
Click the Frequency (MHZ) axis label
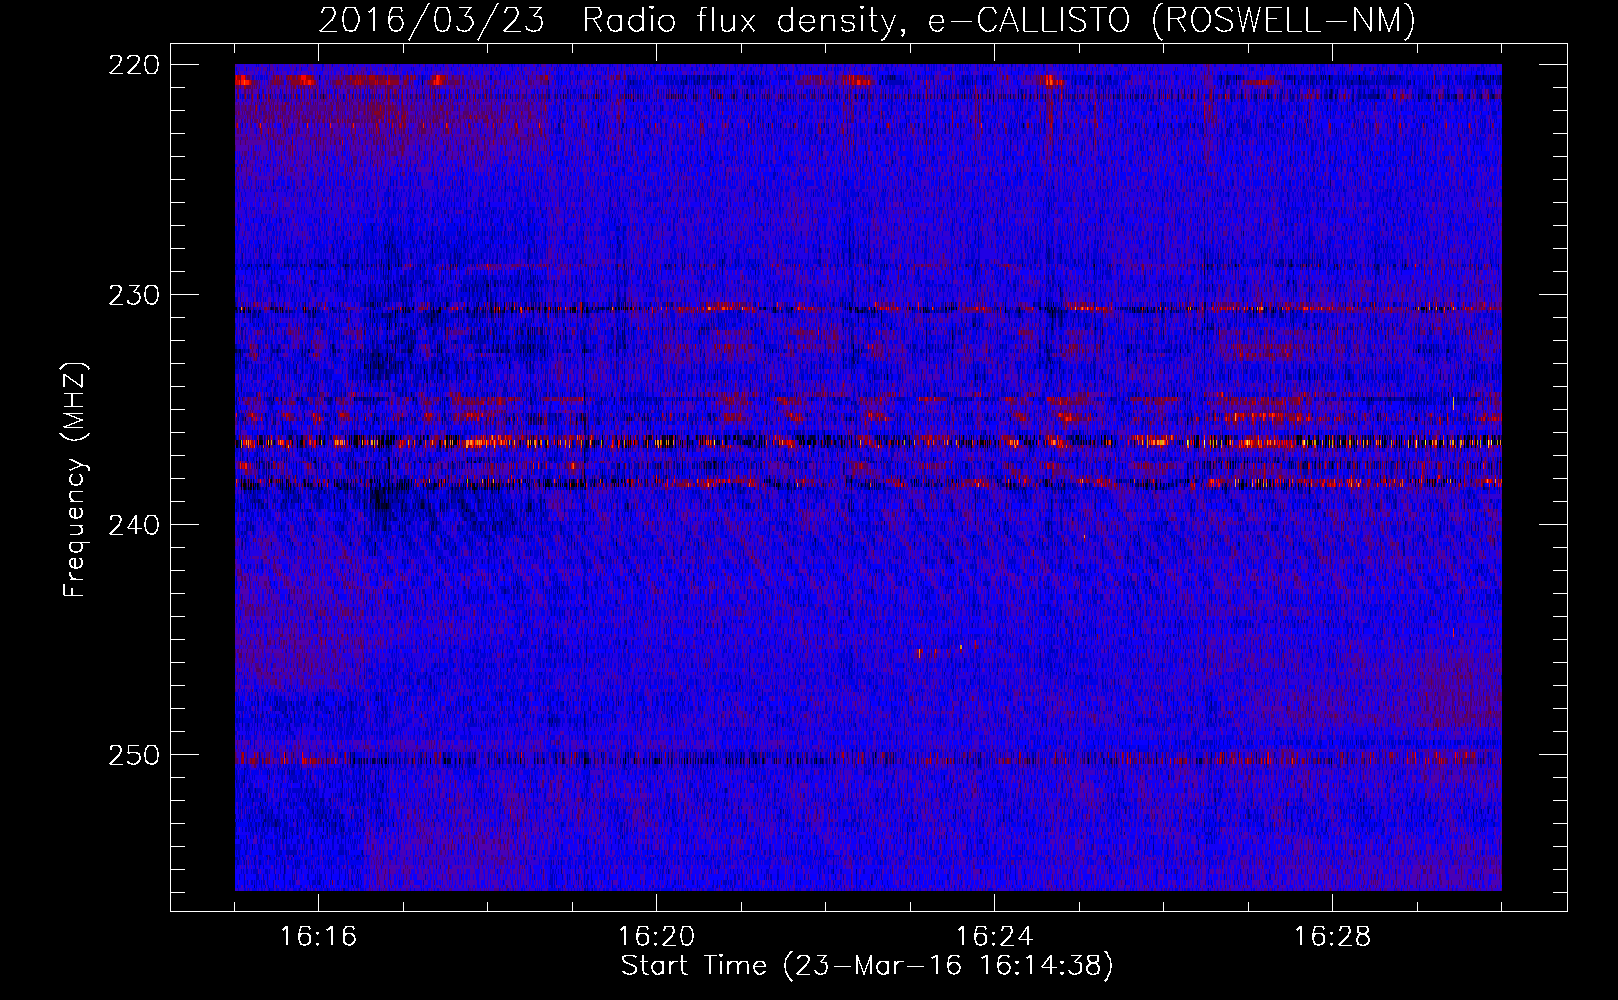click(75, 479)
